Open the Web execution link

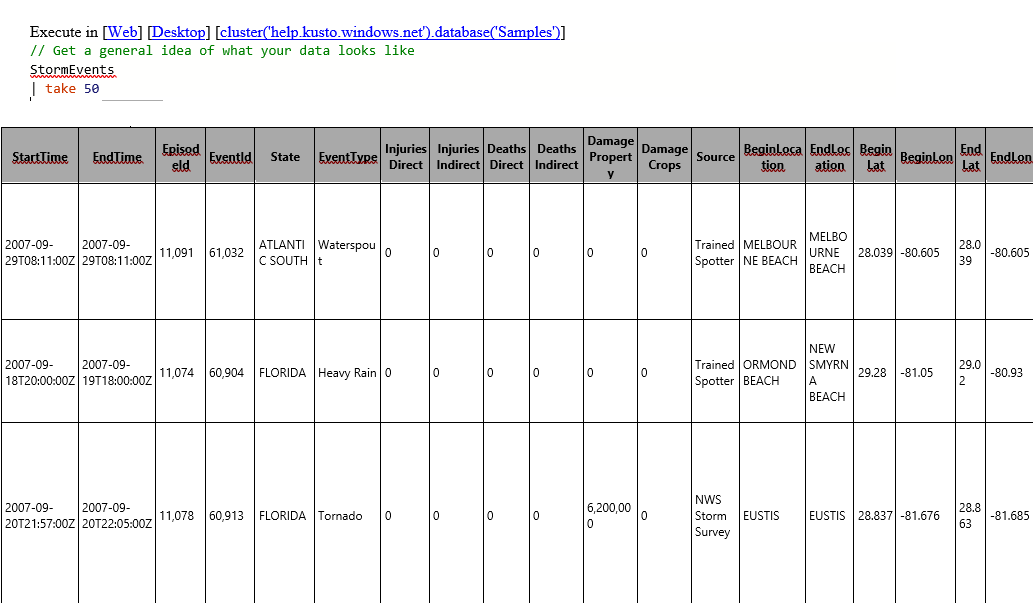(x=123, y=32)
